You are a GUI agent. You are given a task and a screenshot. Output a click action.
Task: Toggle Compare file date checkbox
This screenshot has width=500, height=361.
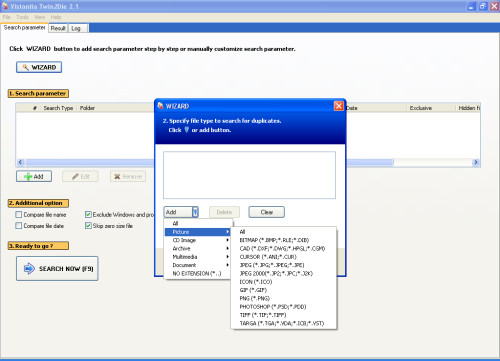click(19, 226)
